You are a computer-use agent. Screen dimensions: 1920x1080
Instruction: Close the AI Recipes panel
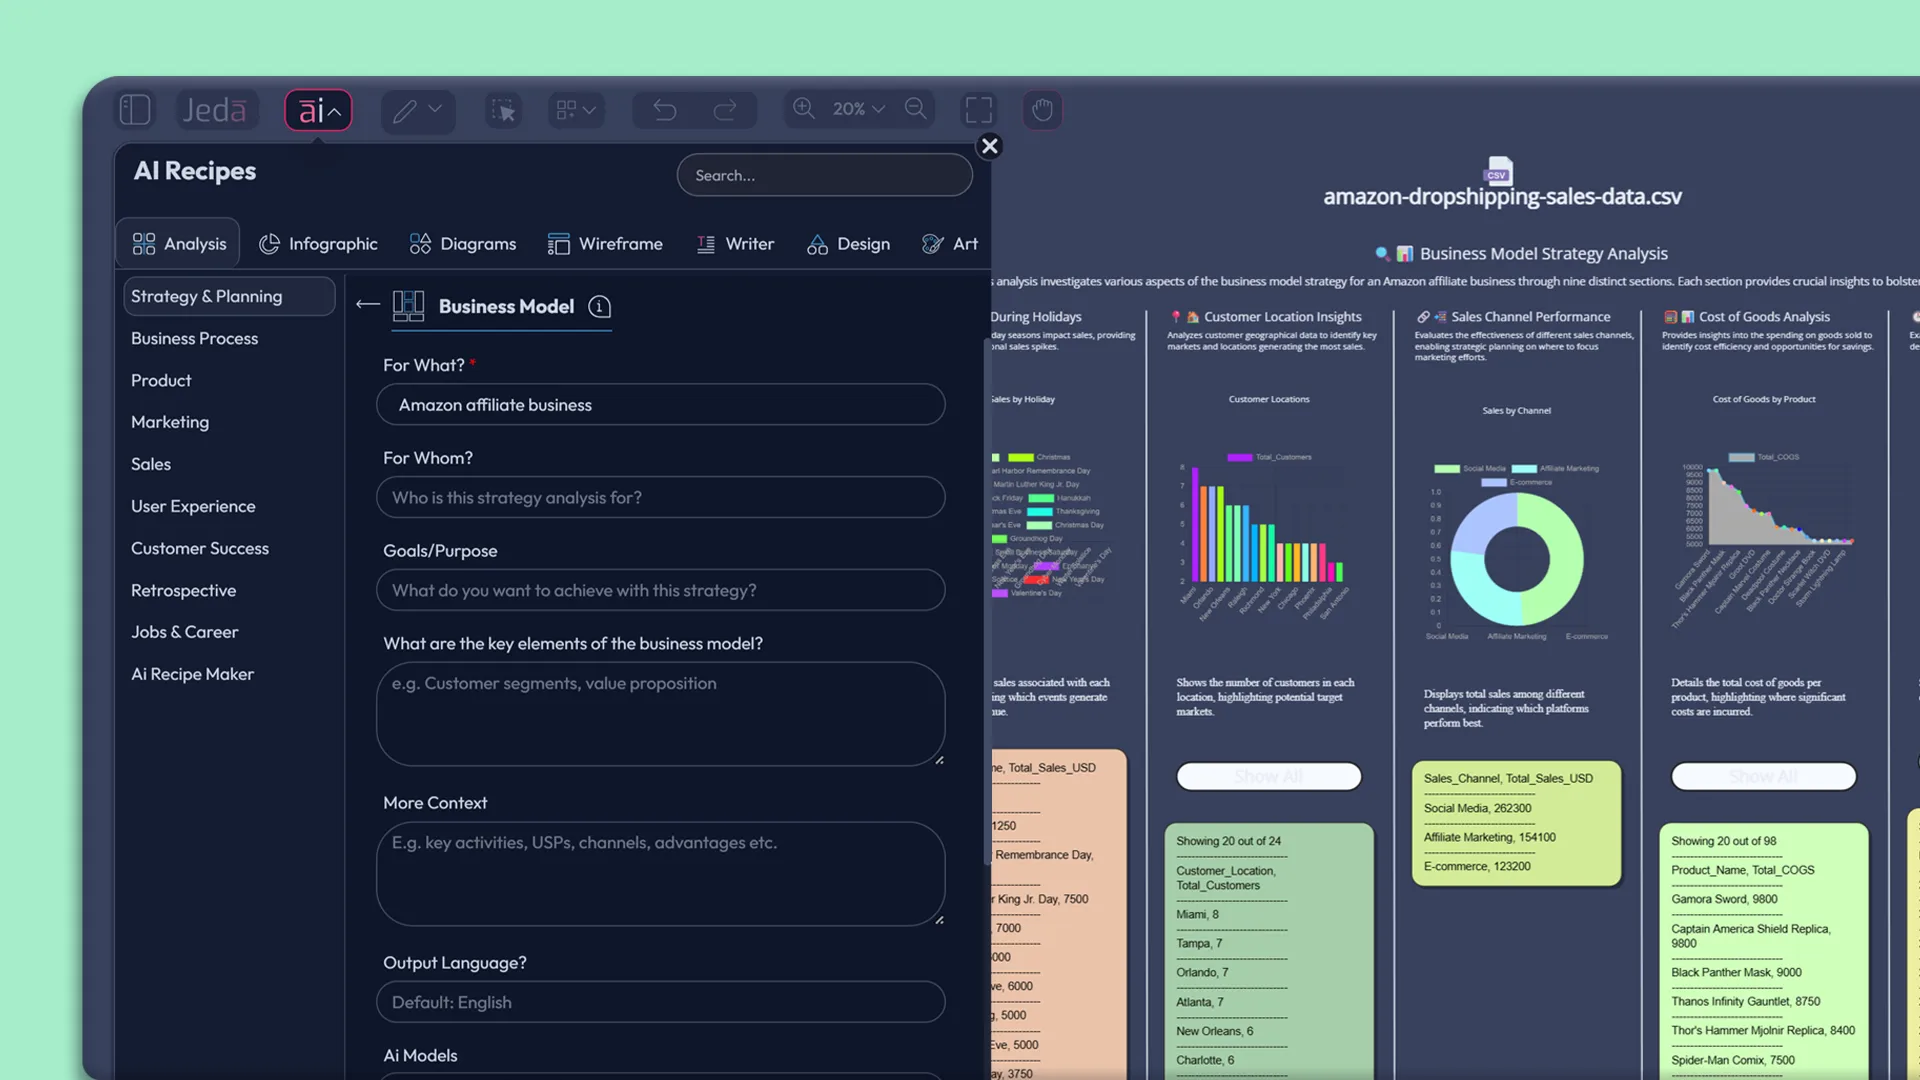tap(989, 146)
